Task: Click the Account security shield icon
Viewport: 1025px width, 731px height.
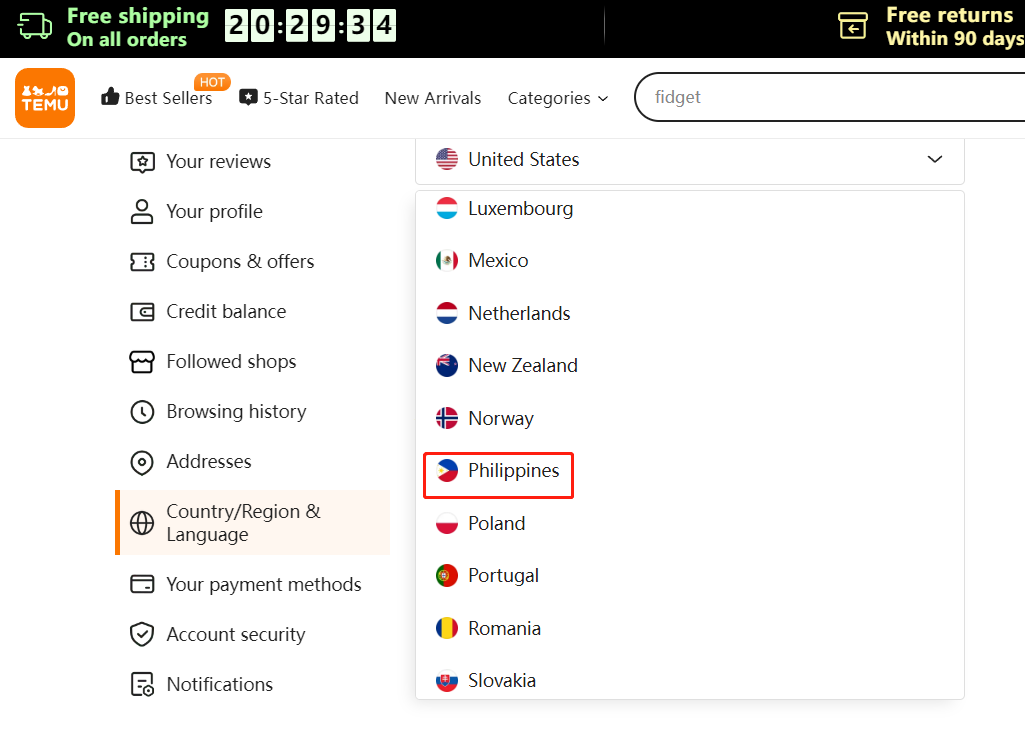Action: [142, 634]
